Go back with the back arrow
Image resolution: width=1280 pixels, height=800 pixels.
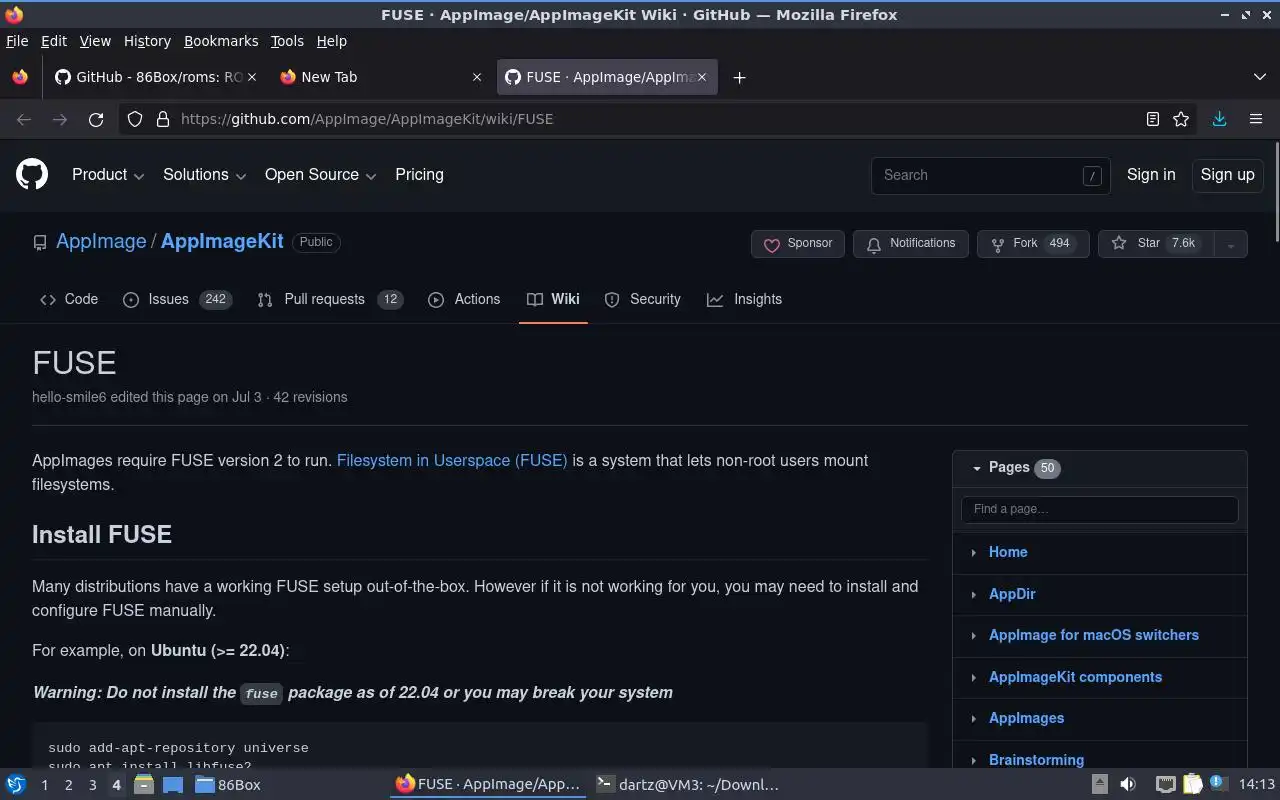coord(24,119)
